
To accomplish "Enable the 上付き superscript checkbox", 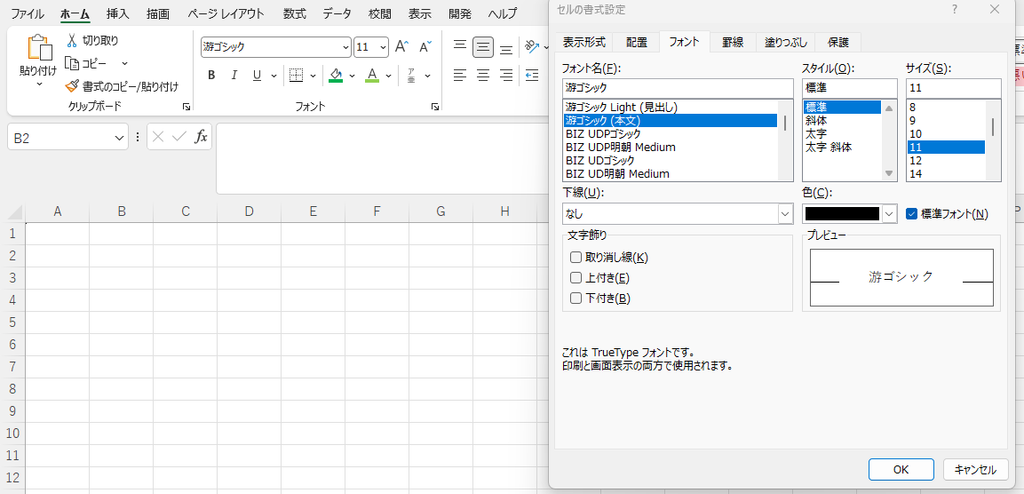I will click(x=575, y=278).
